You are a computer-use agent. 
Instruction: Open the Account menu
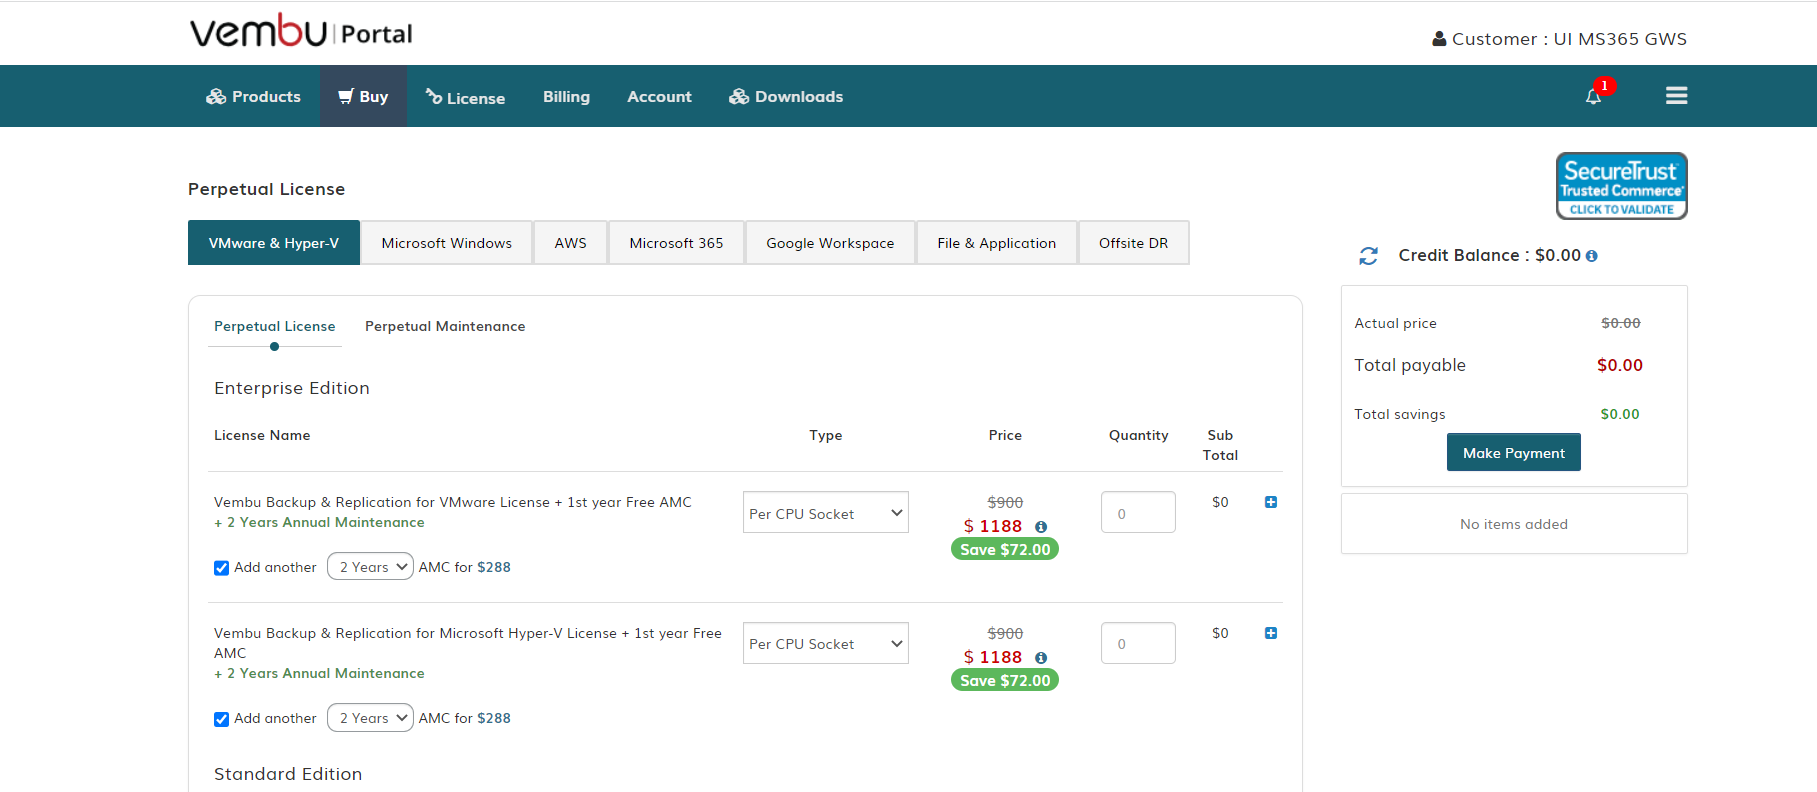(x=659, y=97)
